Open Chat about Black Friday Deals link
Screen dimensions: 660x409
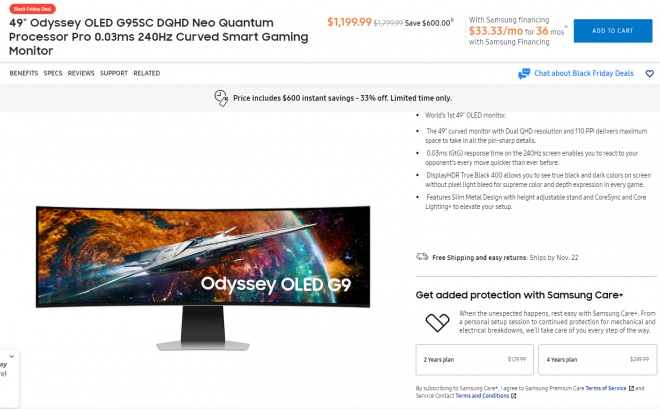(x=584, y=73)
